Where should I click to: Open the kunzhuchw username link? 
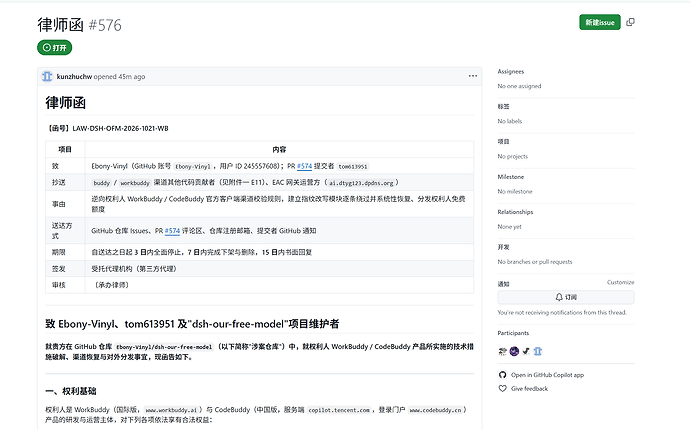pyautogui.click(x=74, y=77)
